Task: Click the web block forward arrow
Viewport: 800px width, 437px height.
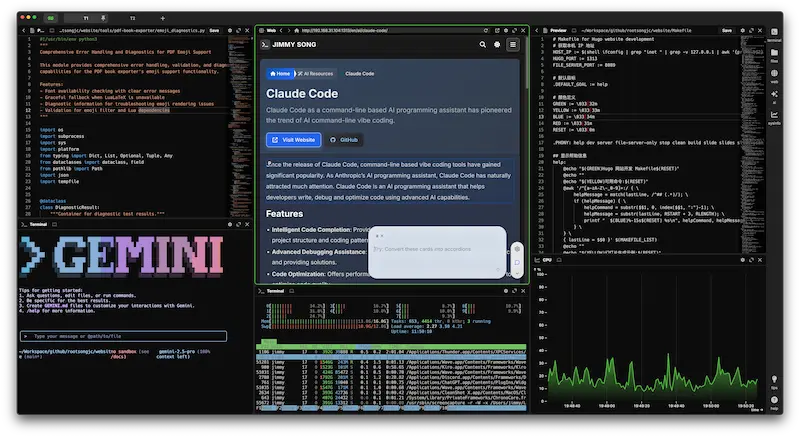Action: 288,31
